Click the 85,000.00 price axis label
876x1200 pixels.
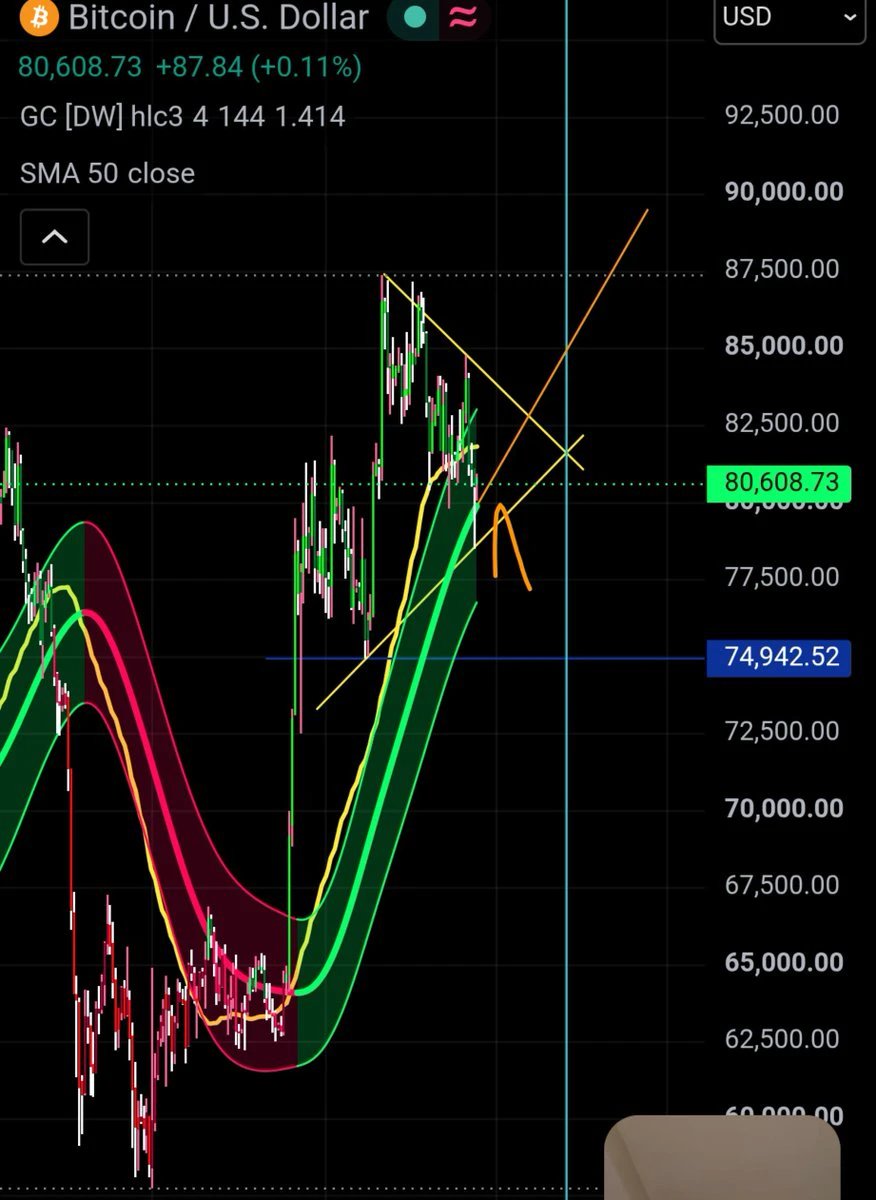tap(784, 346)
